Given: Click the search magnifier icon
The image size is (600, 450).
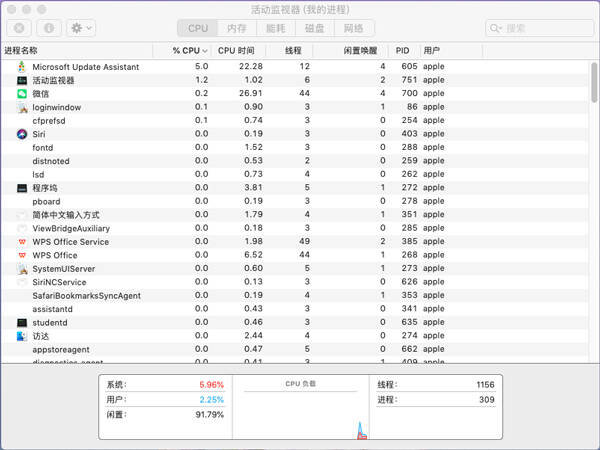Looking at the screenshot, I should pos(496,28).
